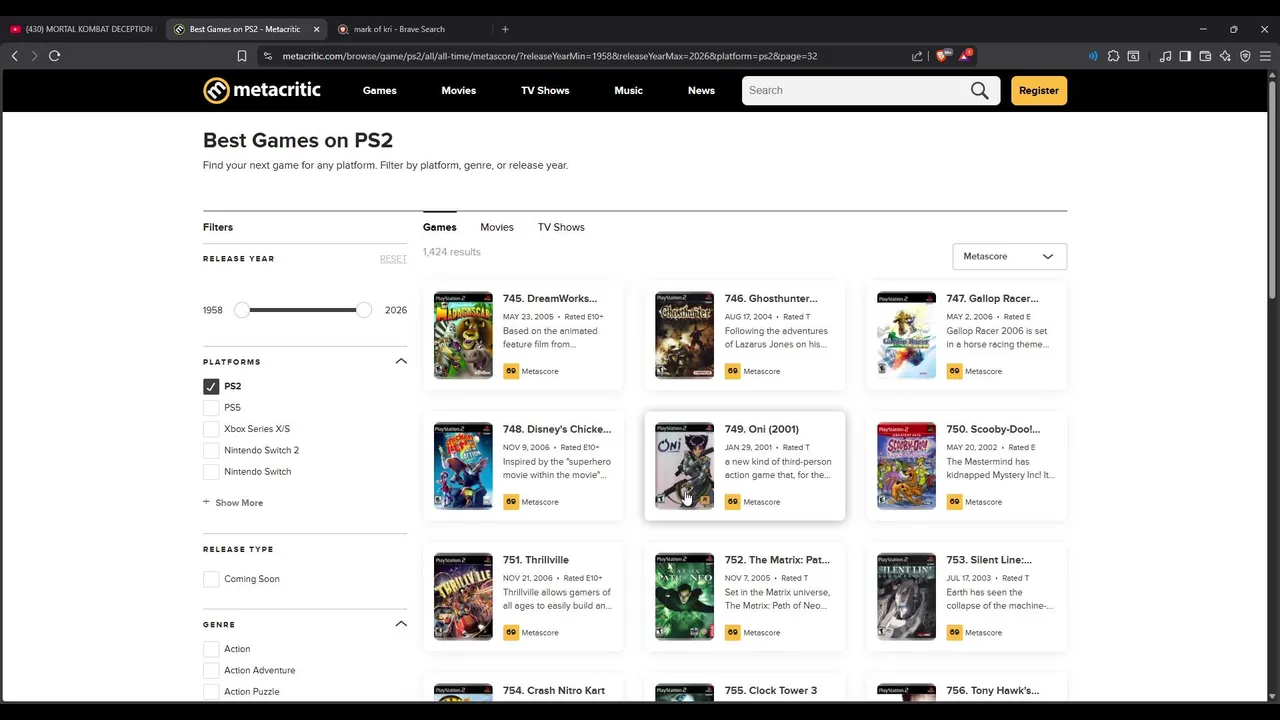
Task: Check the Nintendo Switch checkbox
Action: 211,472
